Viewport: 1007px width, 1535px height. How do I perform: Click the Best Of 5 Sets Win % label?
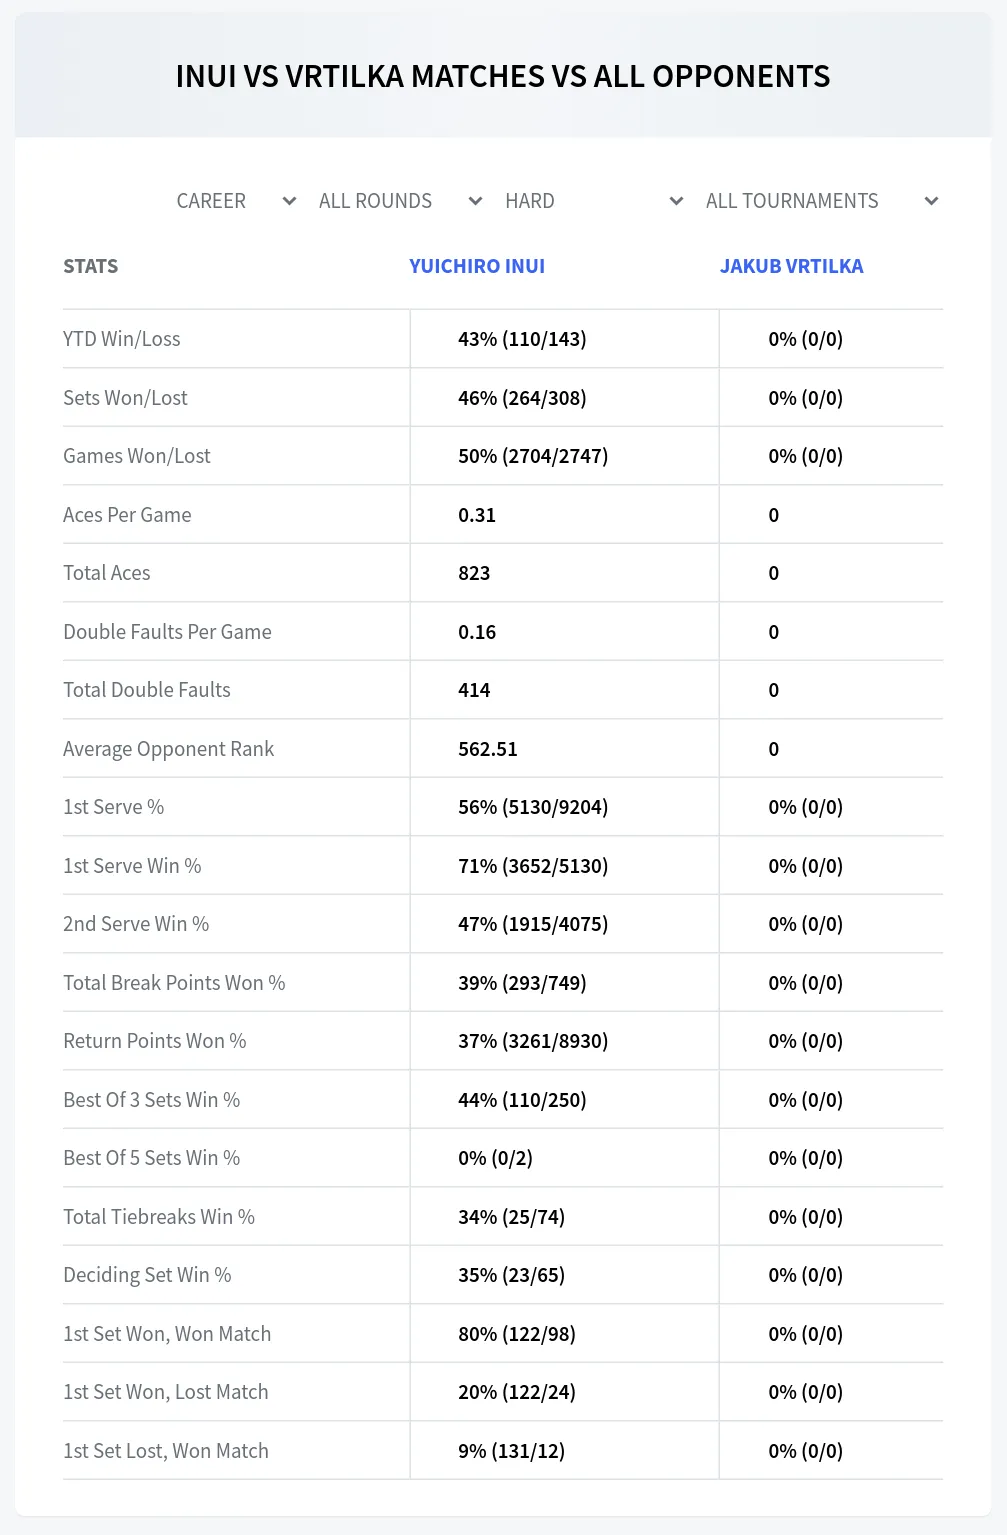pyautogui.click(x=152, y=1158)
